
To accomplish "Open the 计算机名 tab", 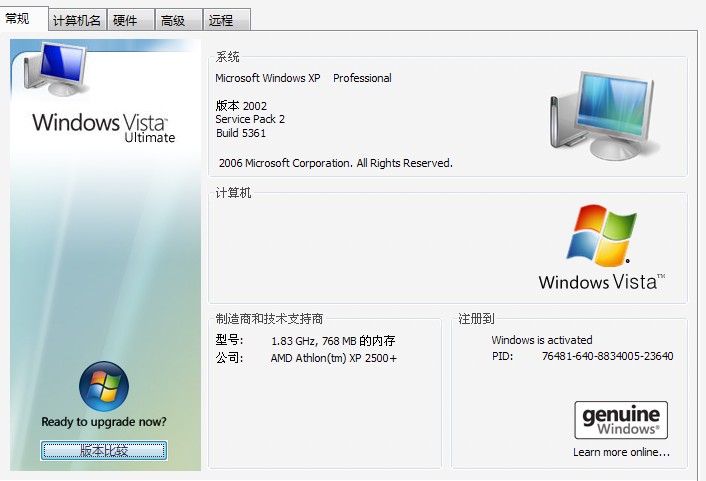I will pos(77,20).
